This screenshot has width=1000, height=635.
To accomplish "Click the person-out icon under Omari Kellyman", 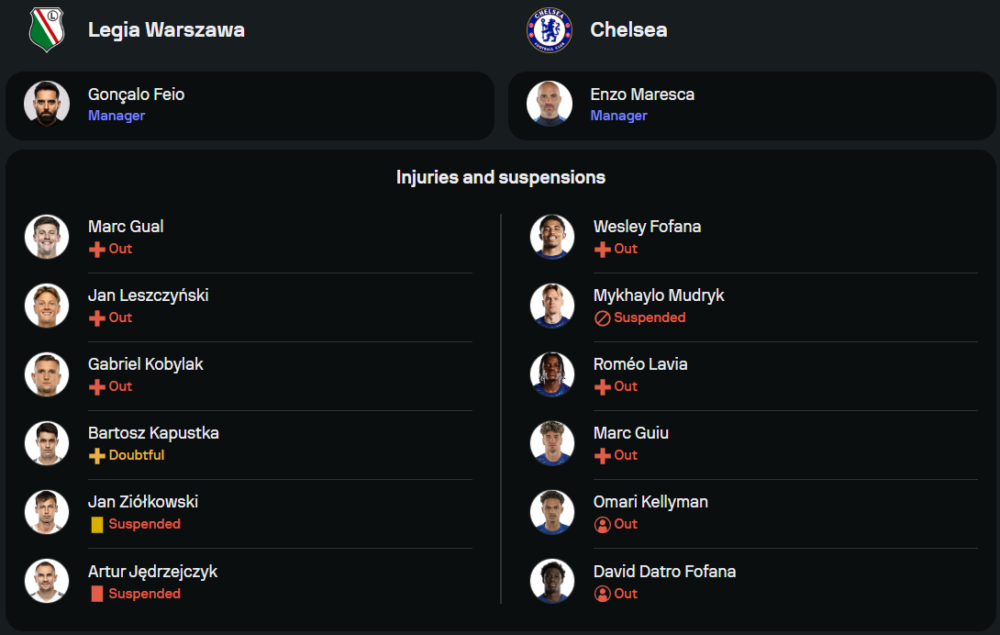I will coord(602,525).
